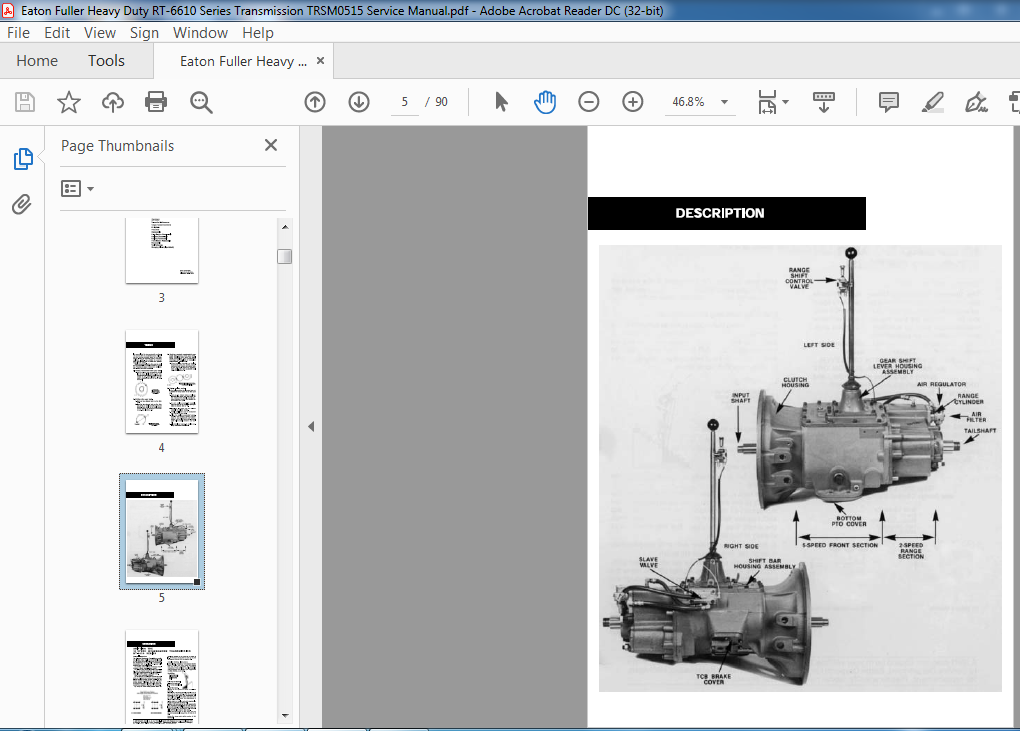Select page 5 thumbnail

click(162, 531)
